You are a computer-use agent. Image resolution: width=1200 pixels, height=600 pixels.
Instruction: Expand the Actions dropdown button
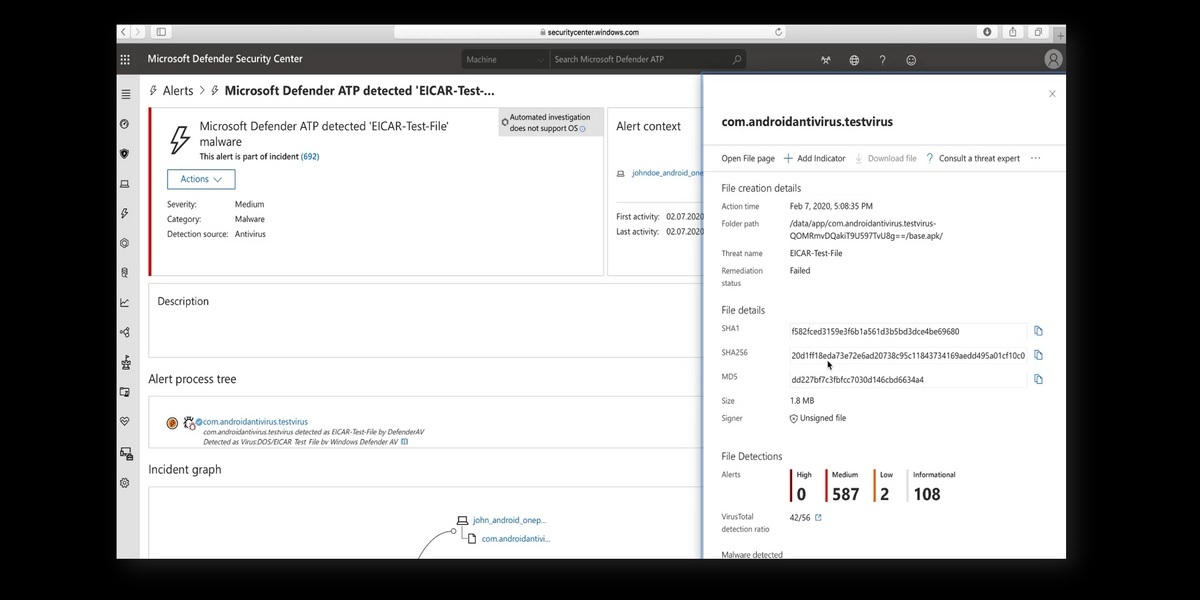[x=201, y=179]
